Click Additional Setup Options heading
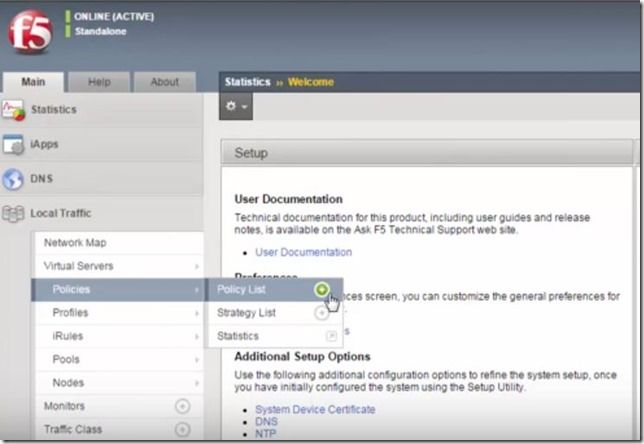Viewport: 644px width, 444px height. click(302, 357)
